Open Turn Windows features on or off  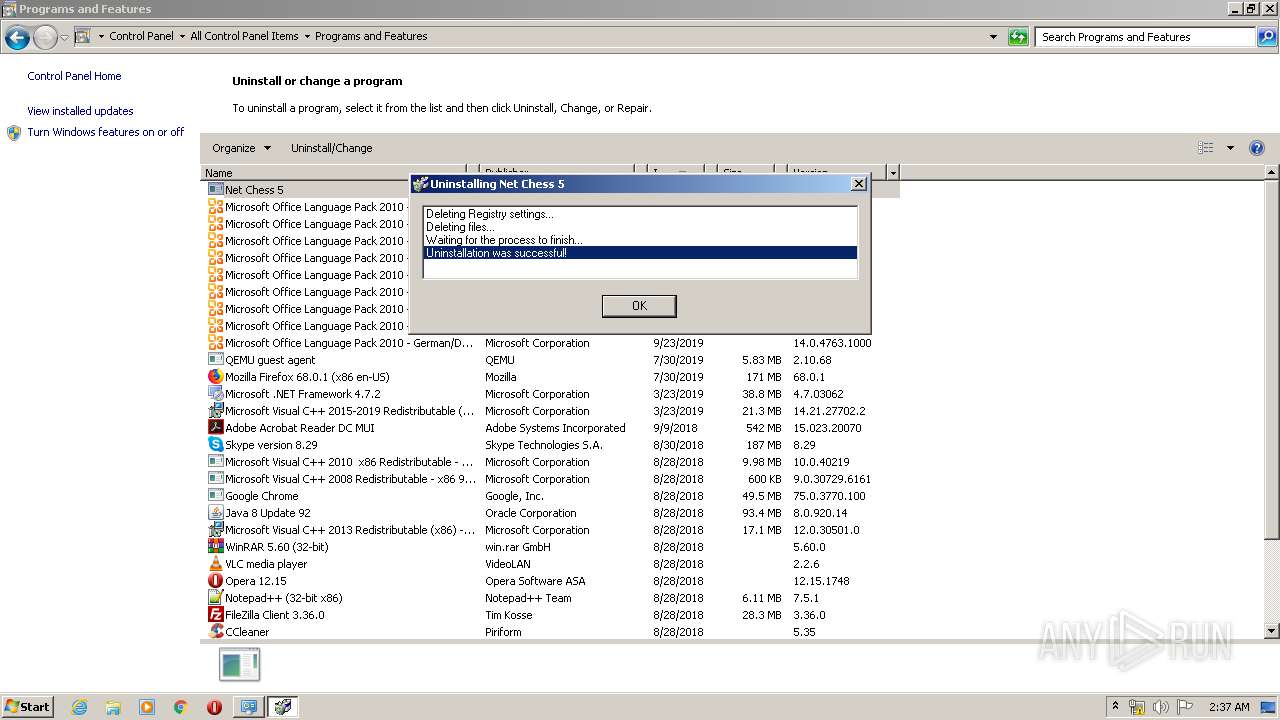coord(105,132)
